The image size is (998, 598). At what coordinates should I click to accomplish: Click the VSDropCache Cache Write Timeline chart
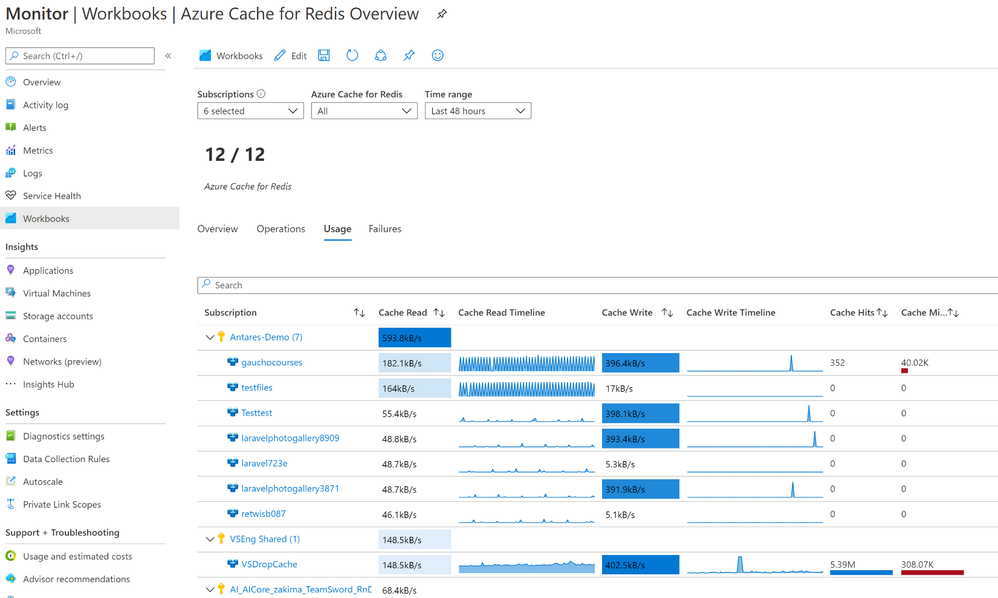tap(754, 565)
